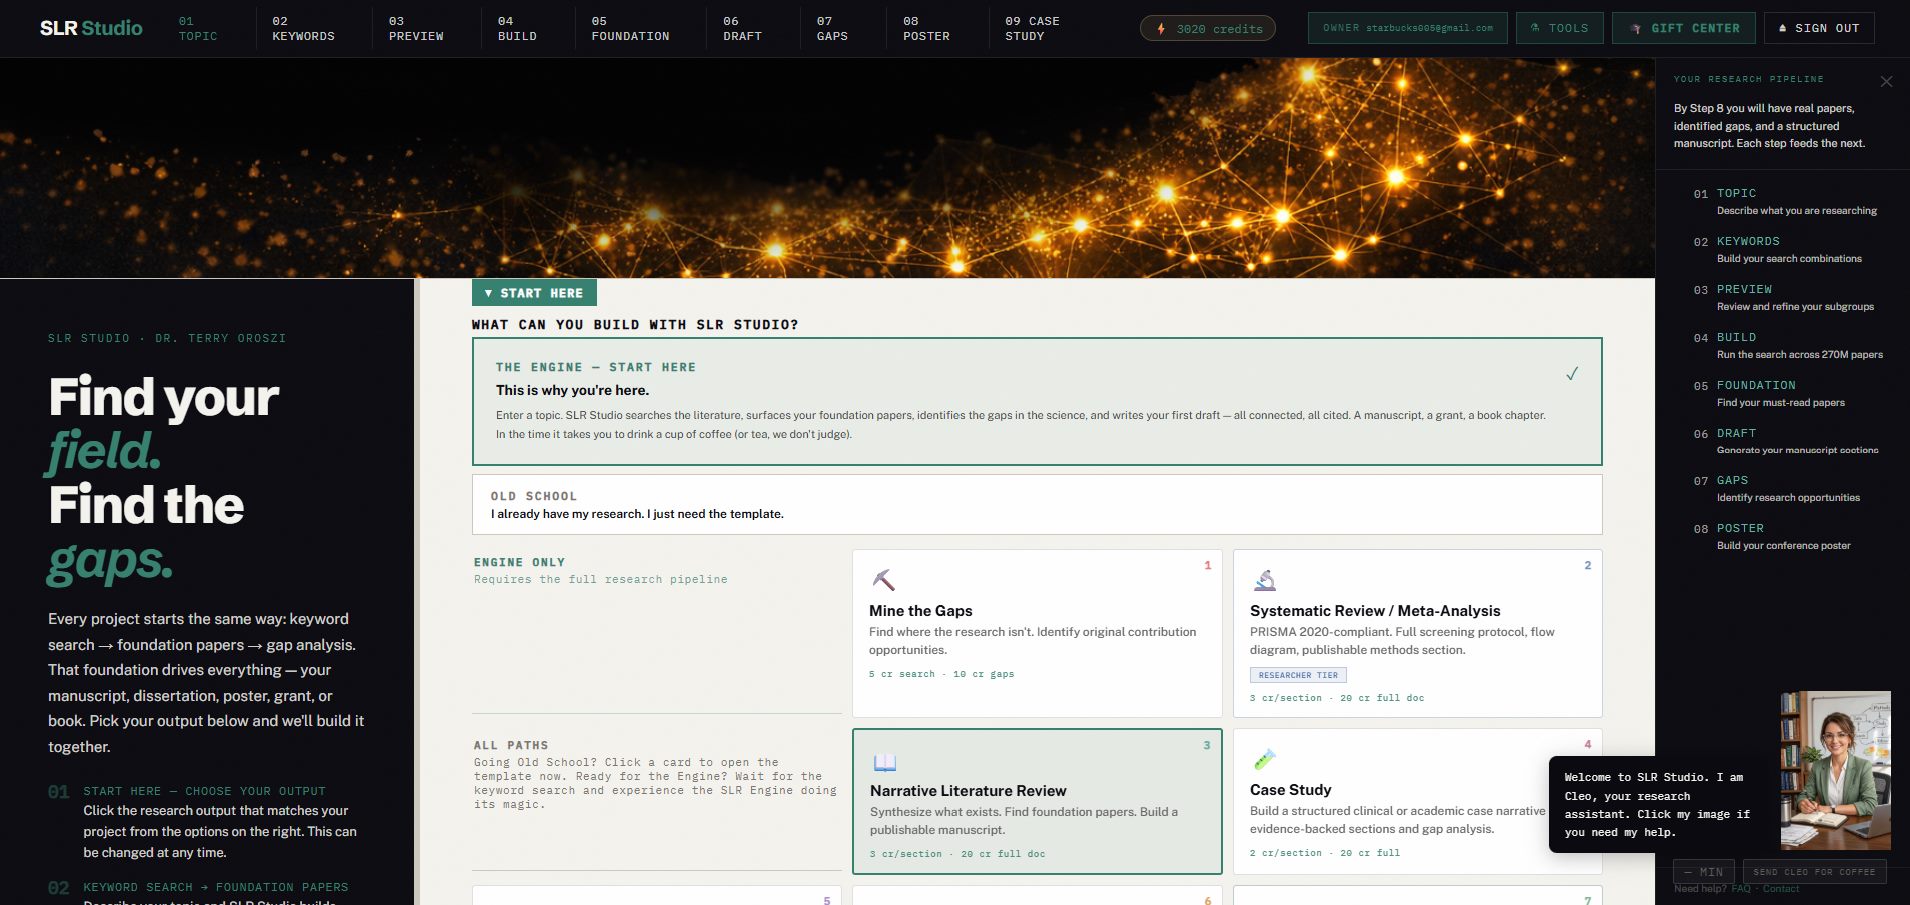Open the SLR Studio logo home link
1910x905 pixels.
coord(91,28)
